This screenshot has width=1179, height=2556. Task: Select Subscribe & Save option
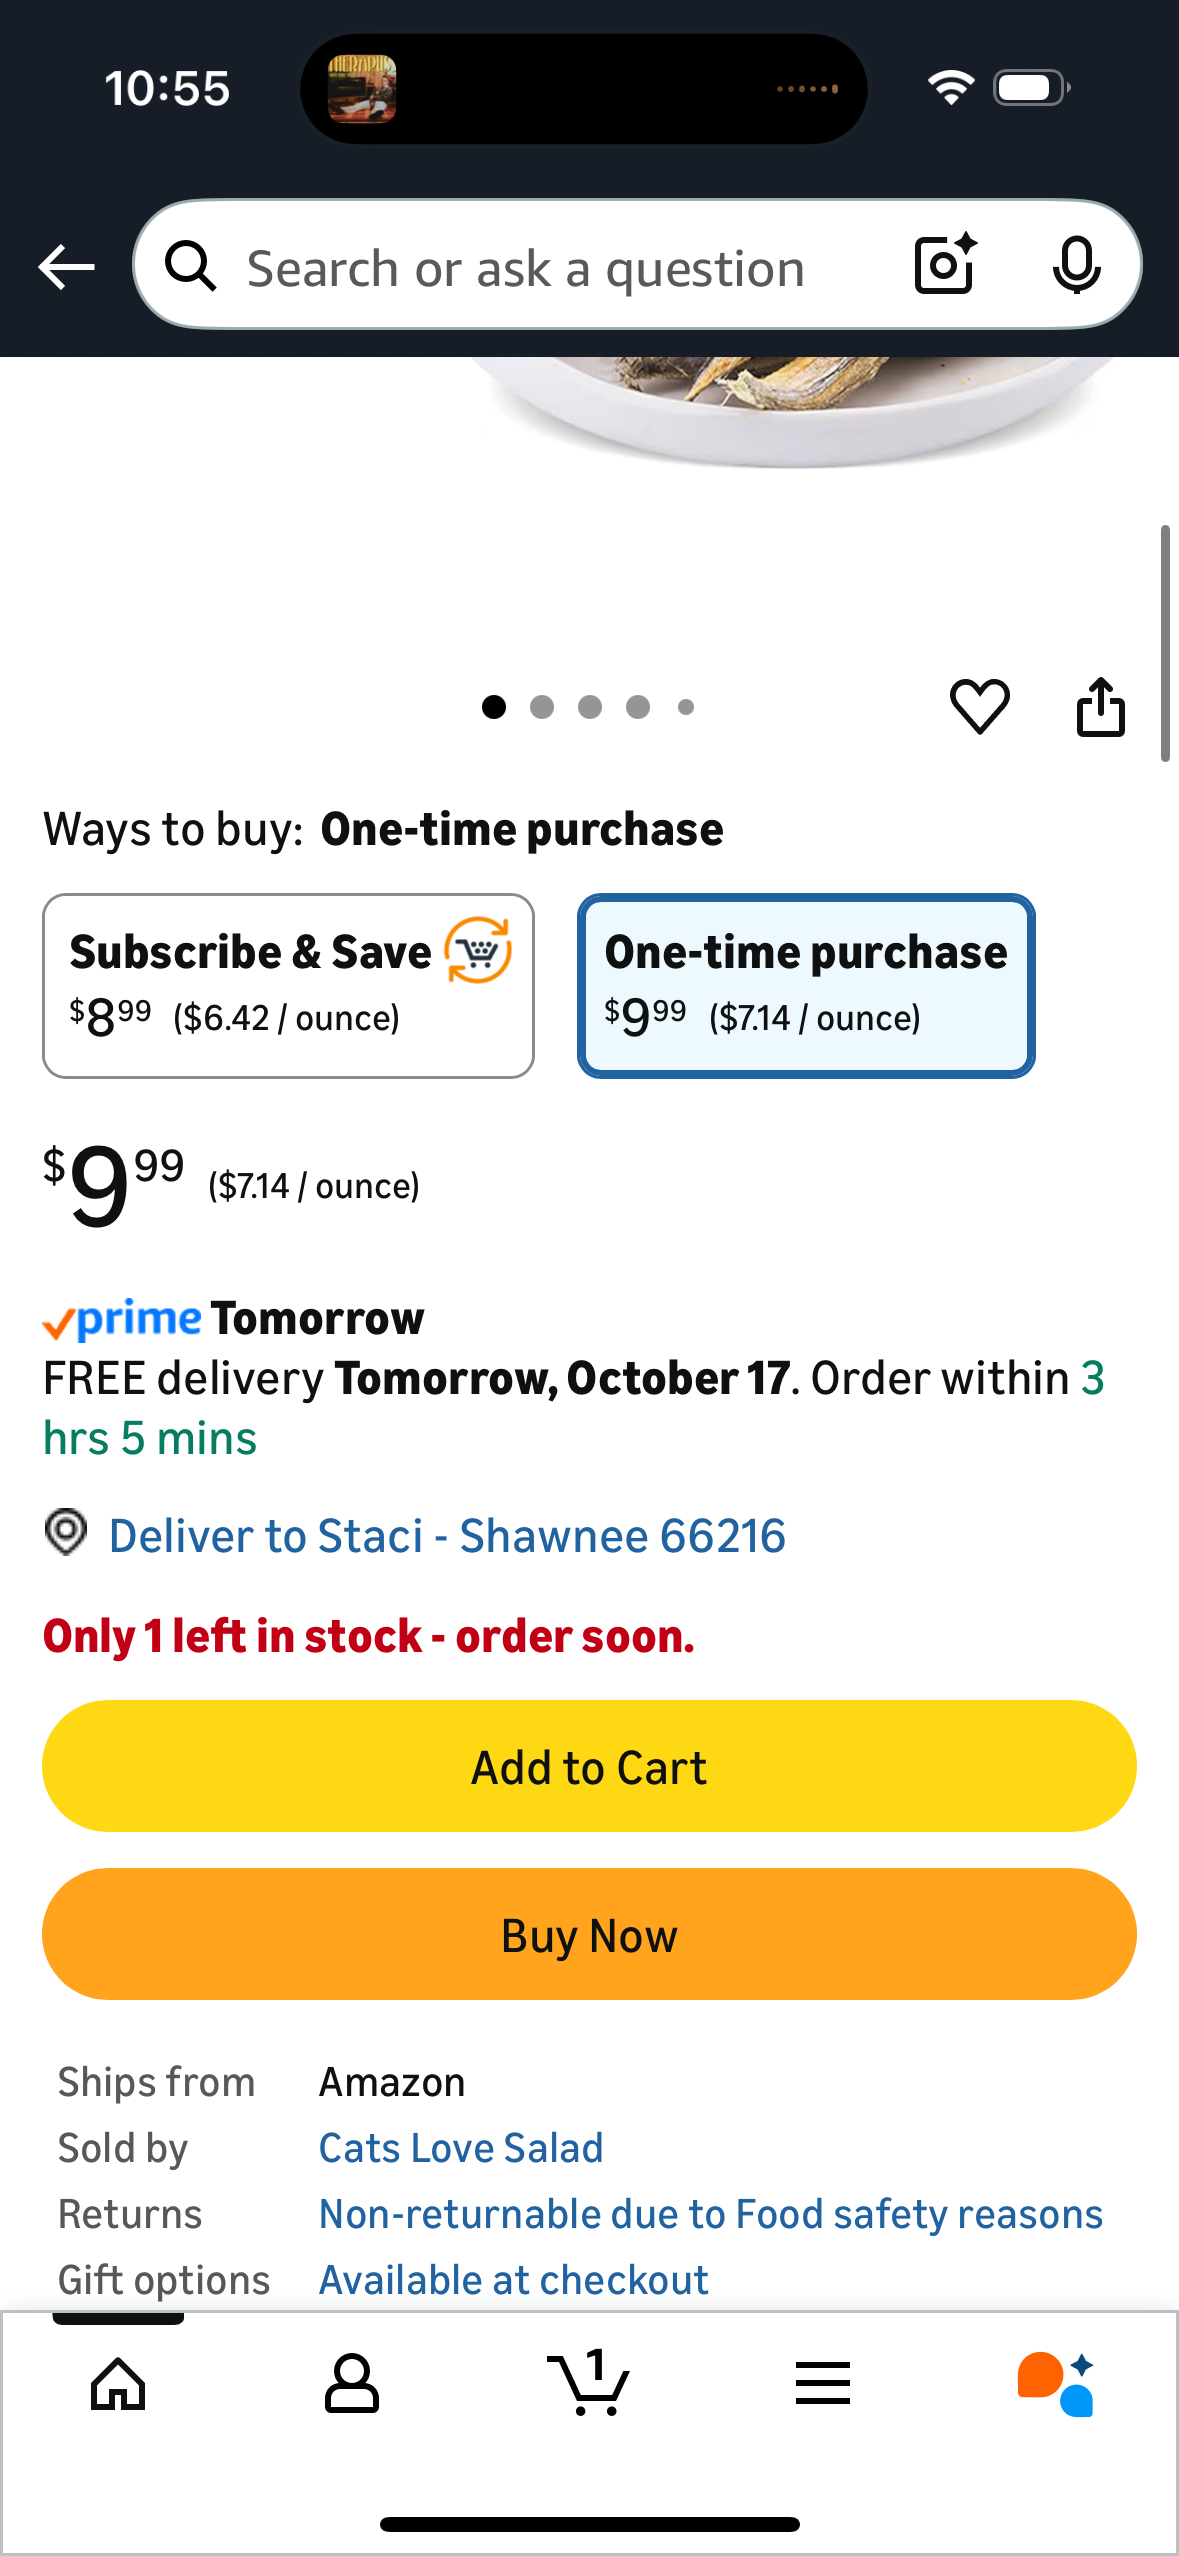click(288, 985)
